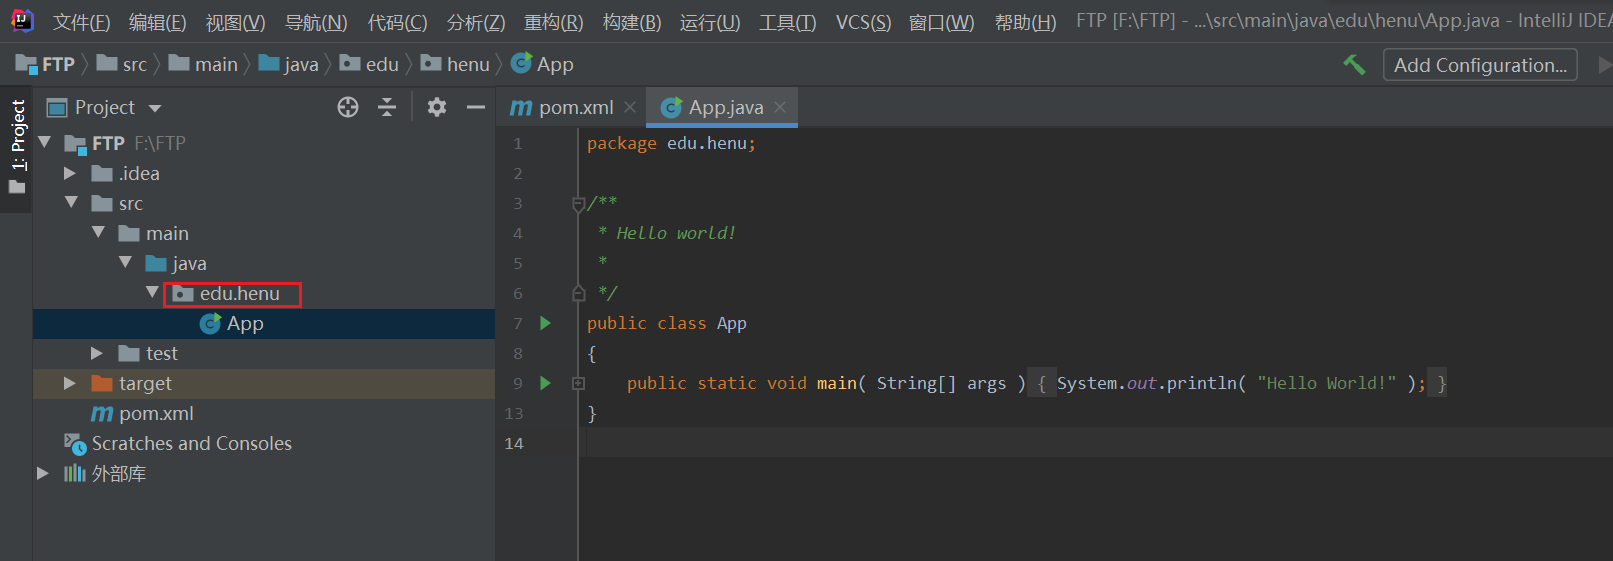The width and height of the screenshot is (1613, 561).
Task: Open the 导航(N) menu
Action: tap(316, 22)
